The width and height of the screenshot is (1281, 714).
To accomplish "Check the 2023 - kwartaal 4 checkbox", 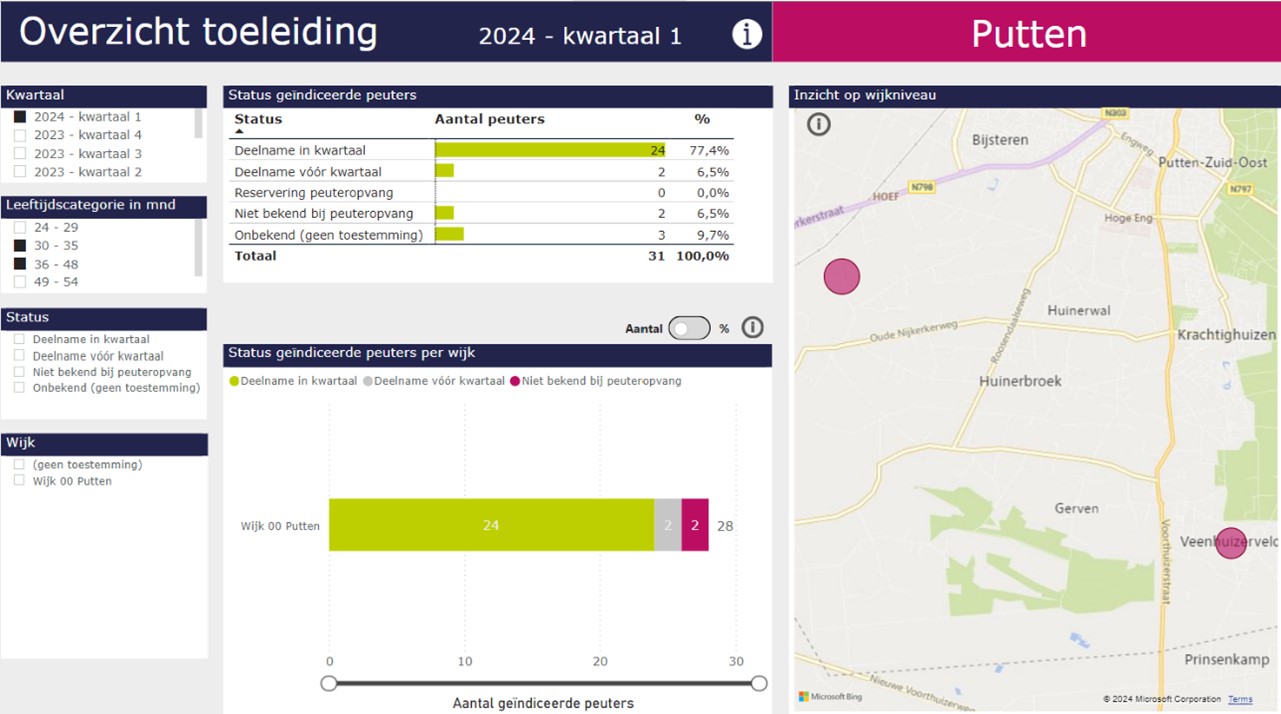I will [x=20, y=135].
